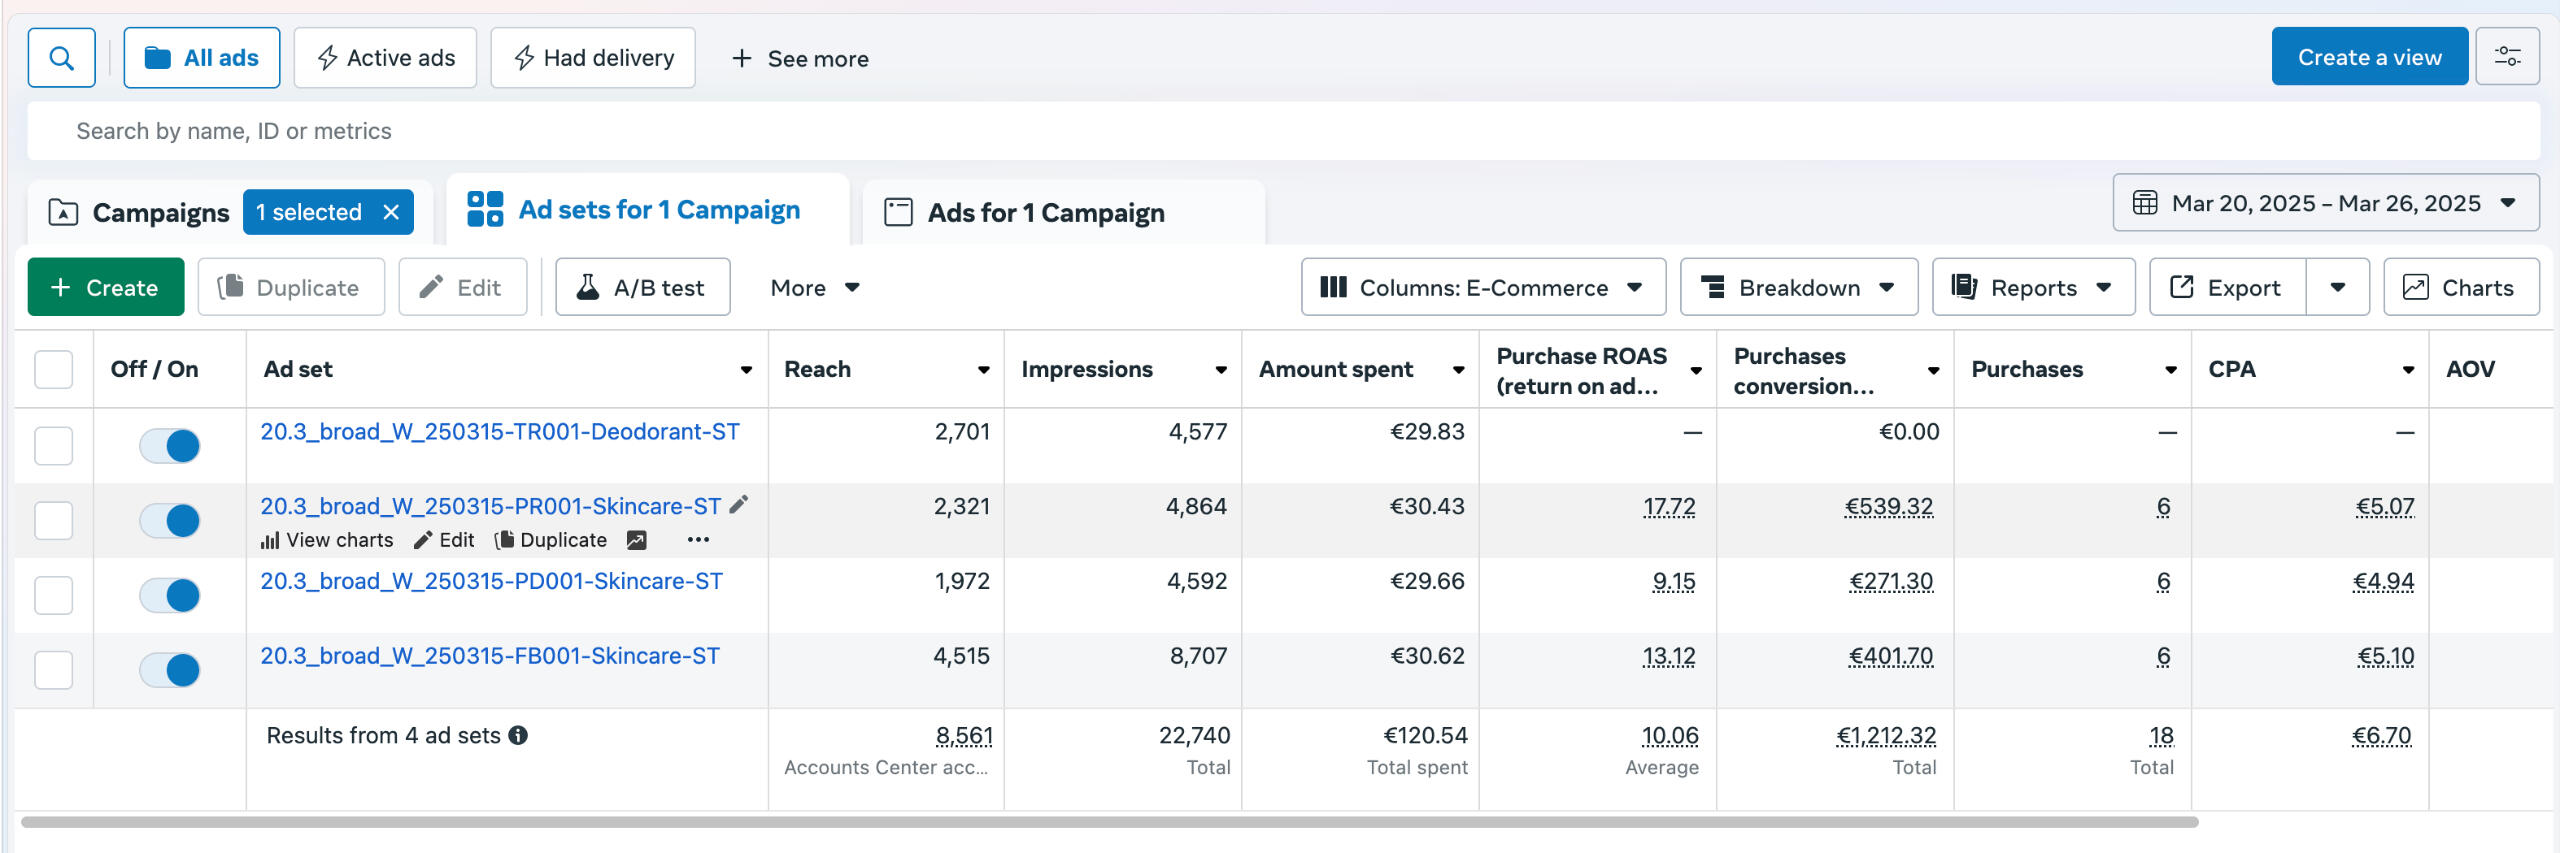This screenshot has height=853, width=2560.
Task: Open the view settings sliders icon
Action: [2507, 57]
